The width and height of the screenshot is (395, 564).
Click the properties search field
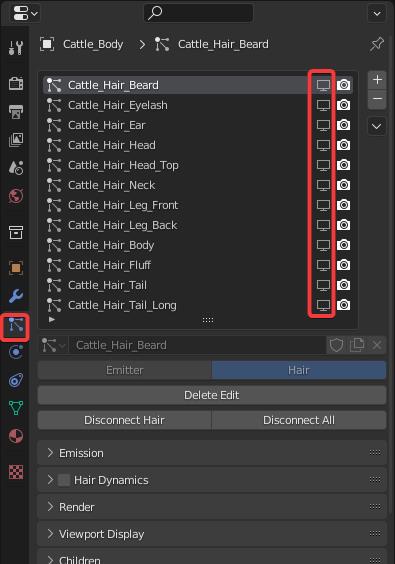pos(198,13)
